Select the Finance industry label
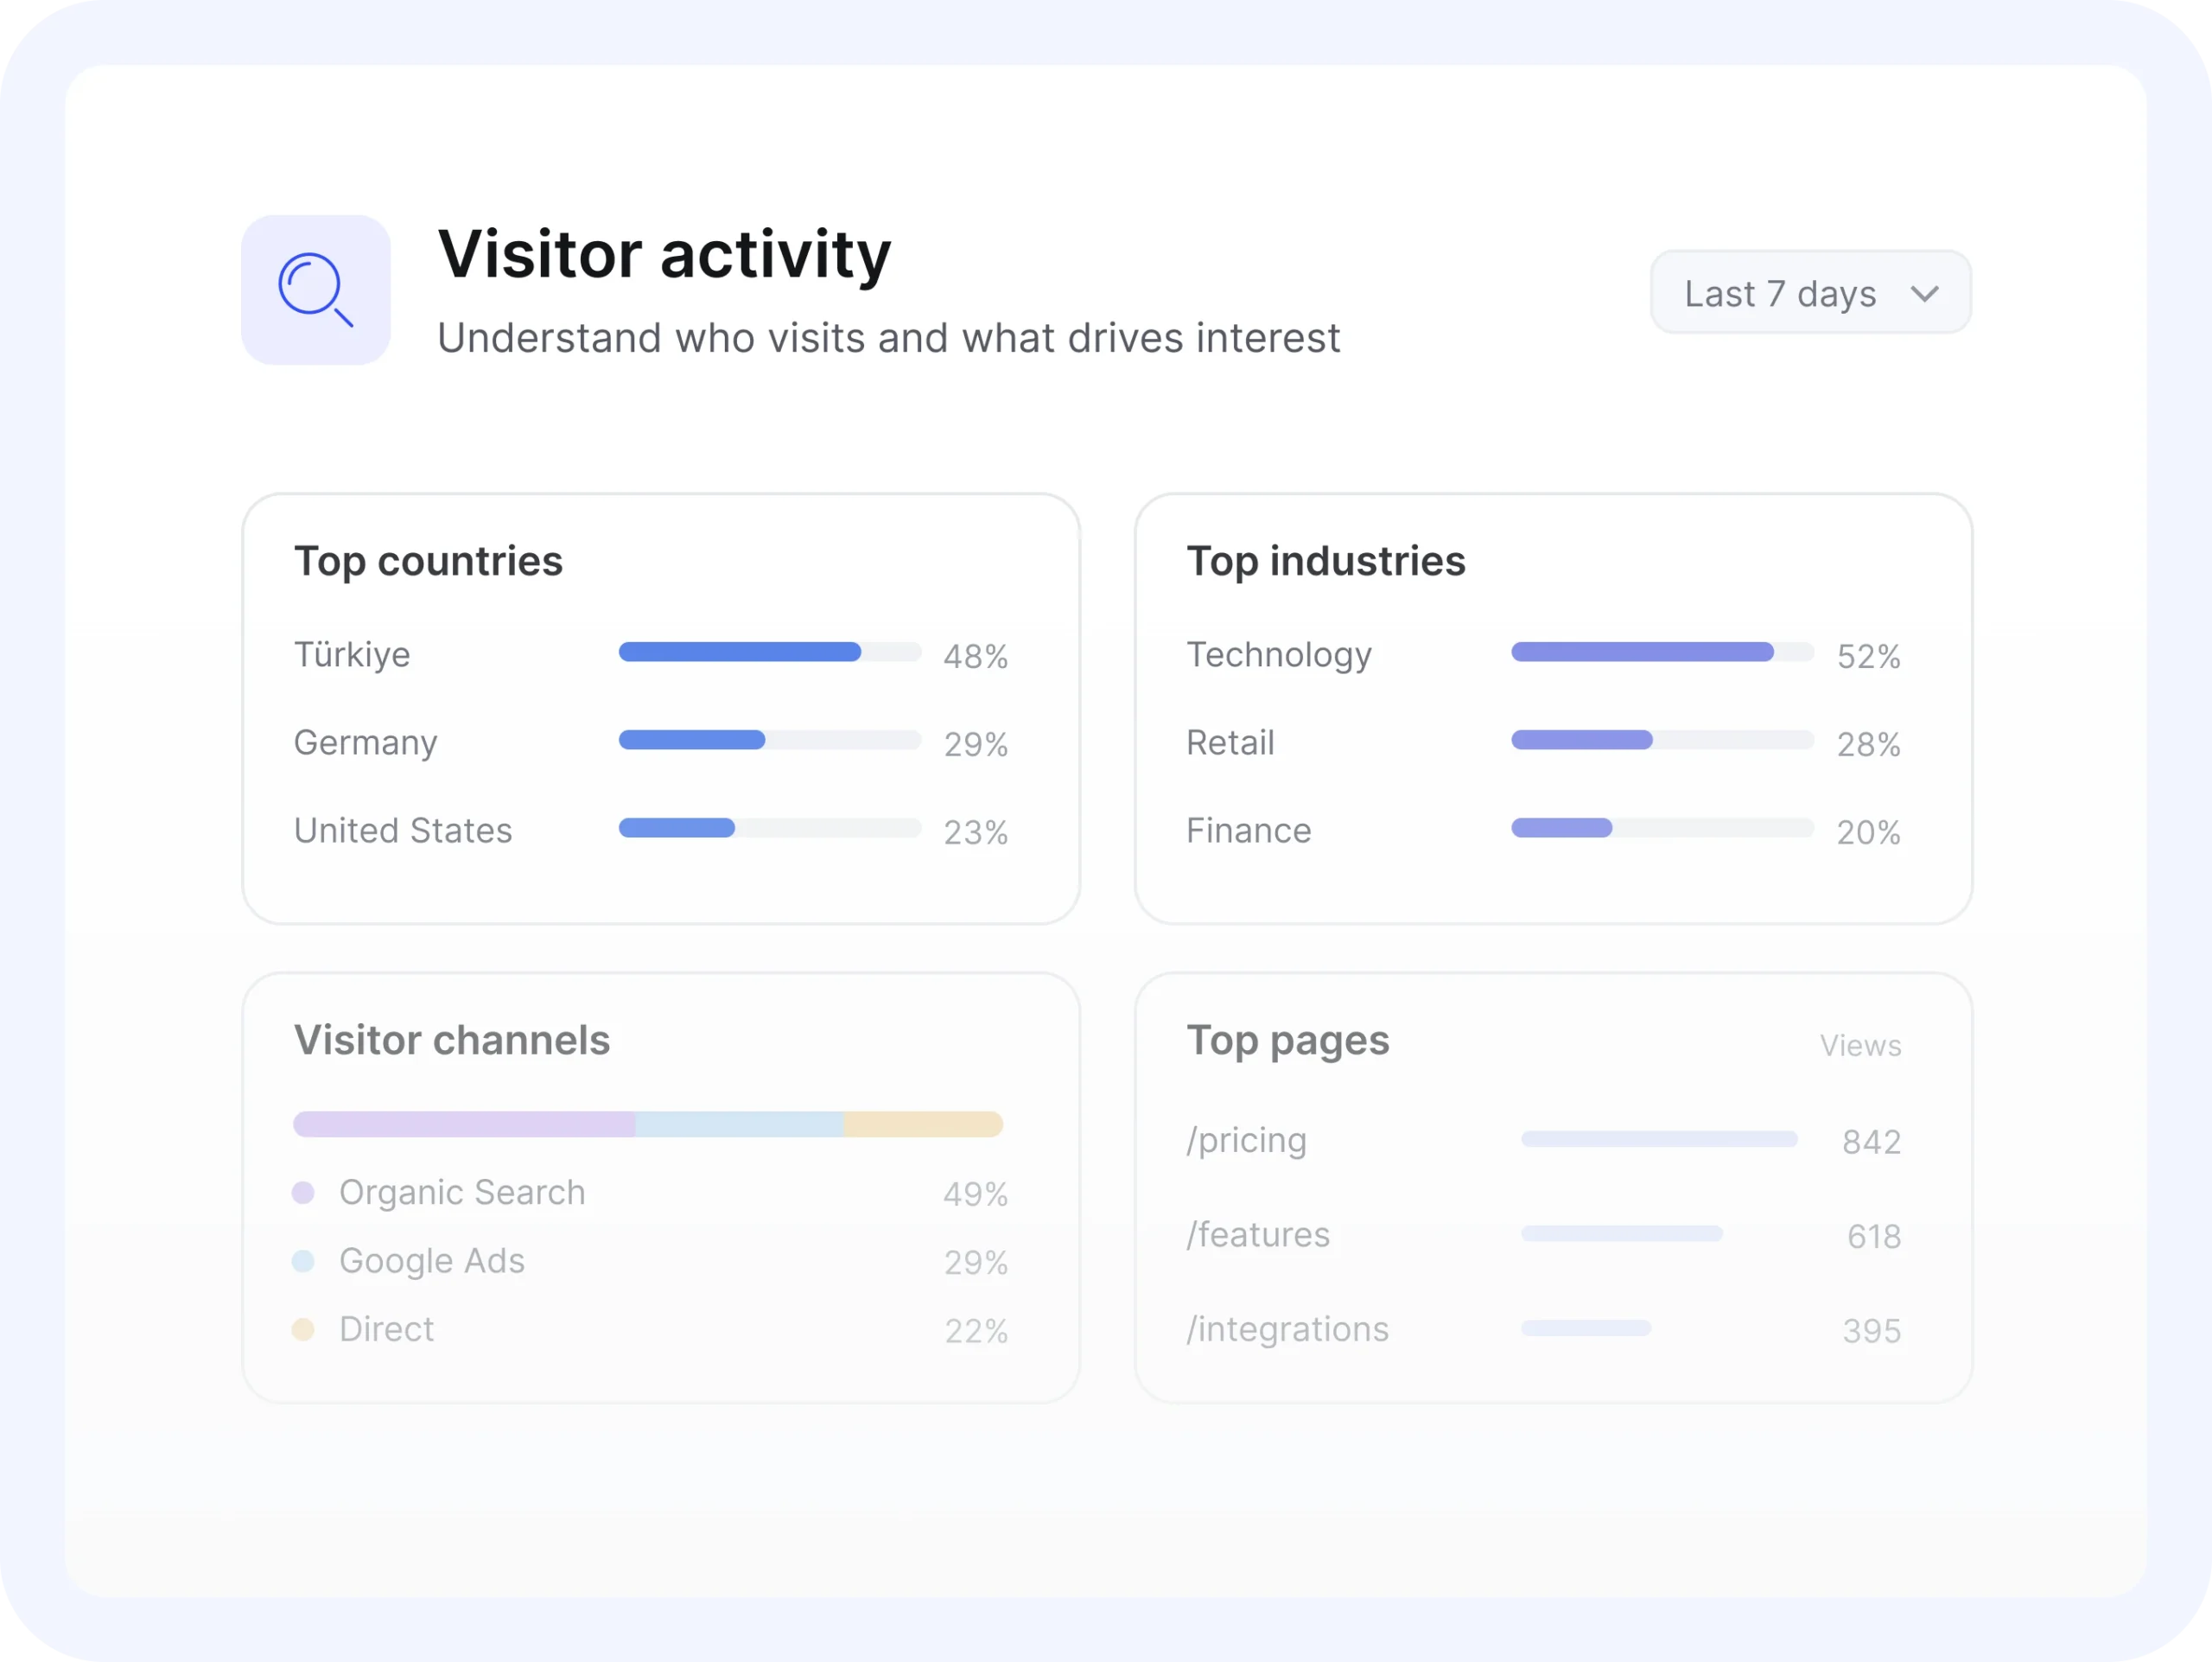Viewport: 2212px width, 1662px height. pyautogui.click(x=1249, y=831)
